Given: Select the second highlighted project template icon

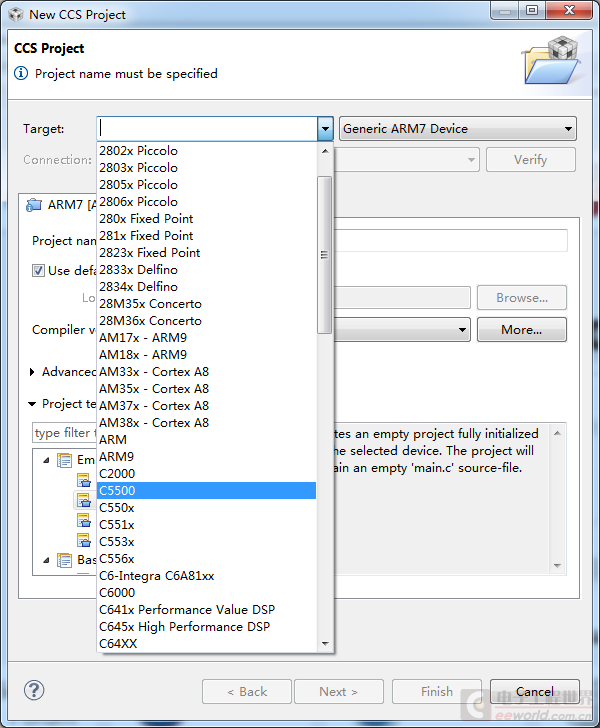Looking at the screenshot, I should click(x=84, y=500).
